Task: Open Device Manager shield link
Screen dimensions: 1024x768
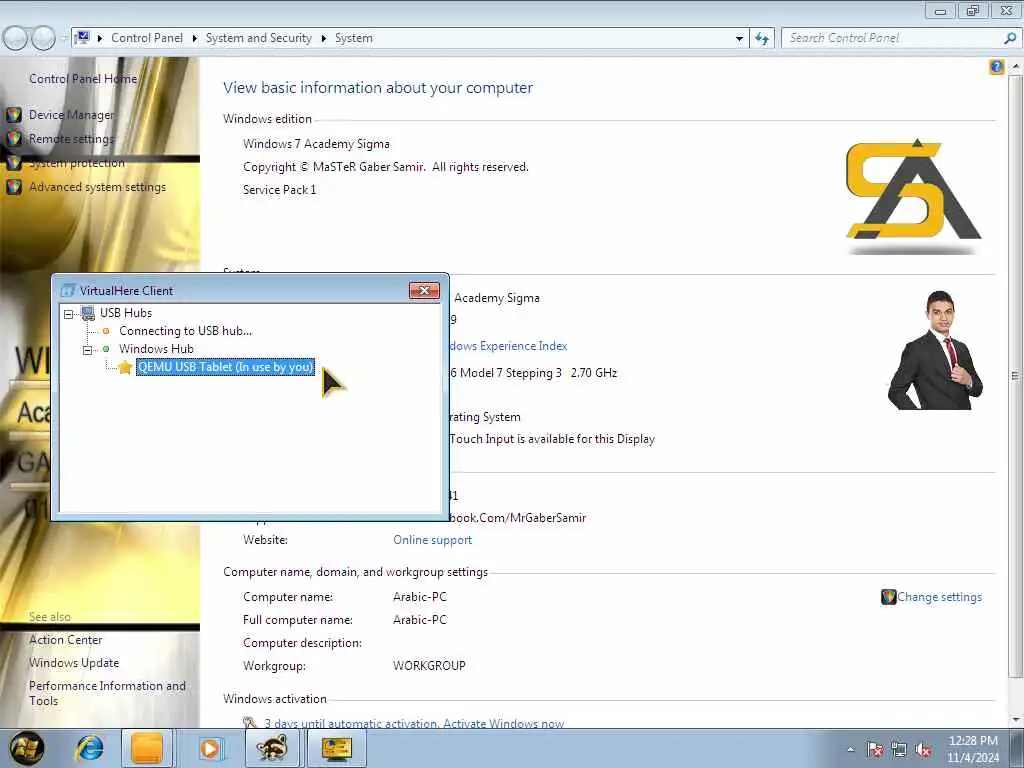Action: [71, 115]
